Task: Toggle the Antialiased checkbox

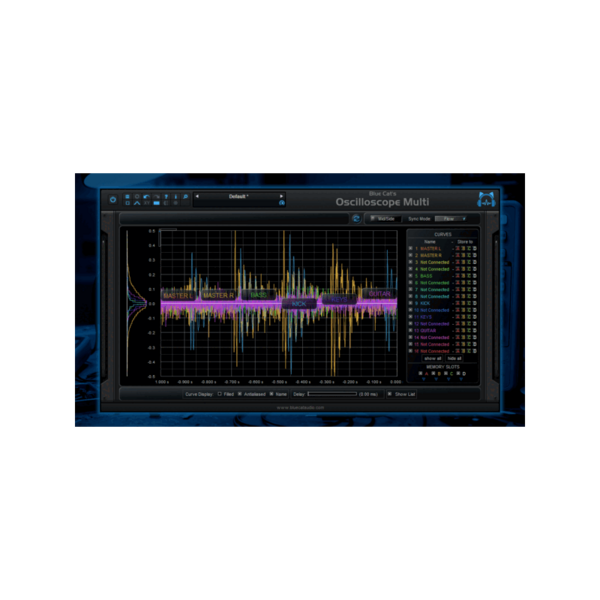Action: tap(240, 394)
